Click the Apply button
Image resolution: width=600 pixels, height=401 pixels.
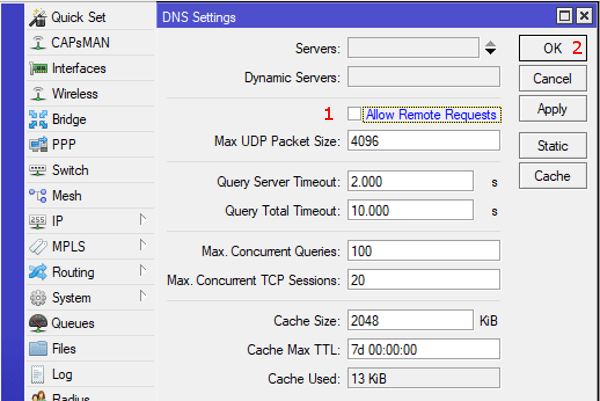coord(553,109)
